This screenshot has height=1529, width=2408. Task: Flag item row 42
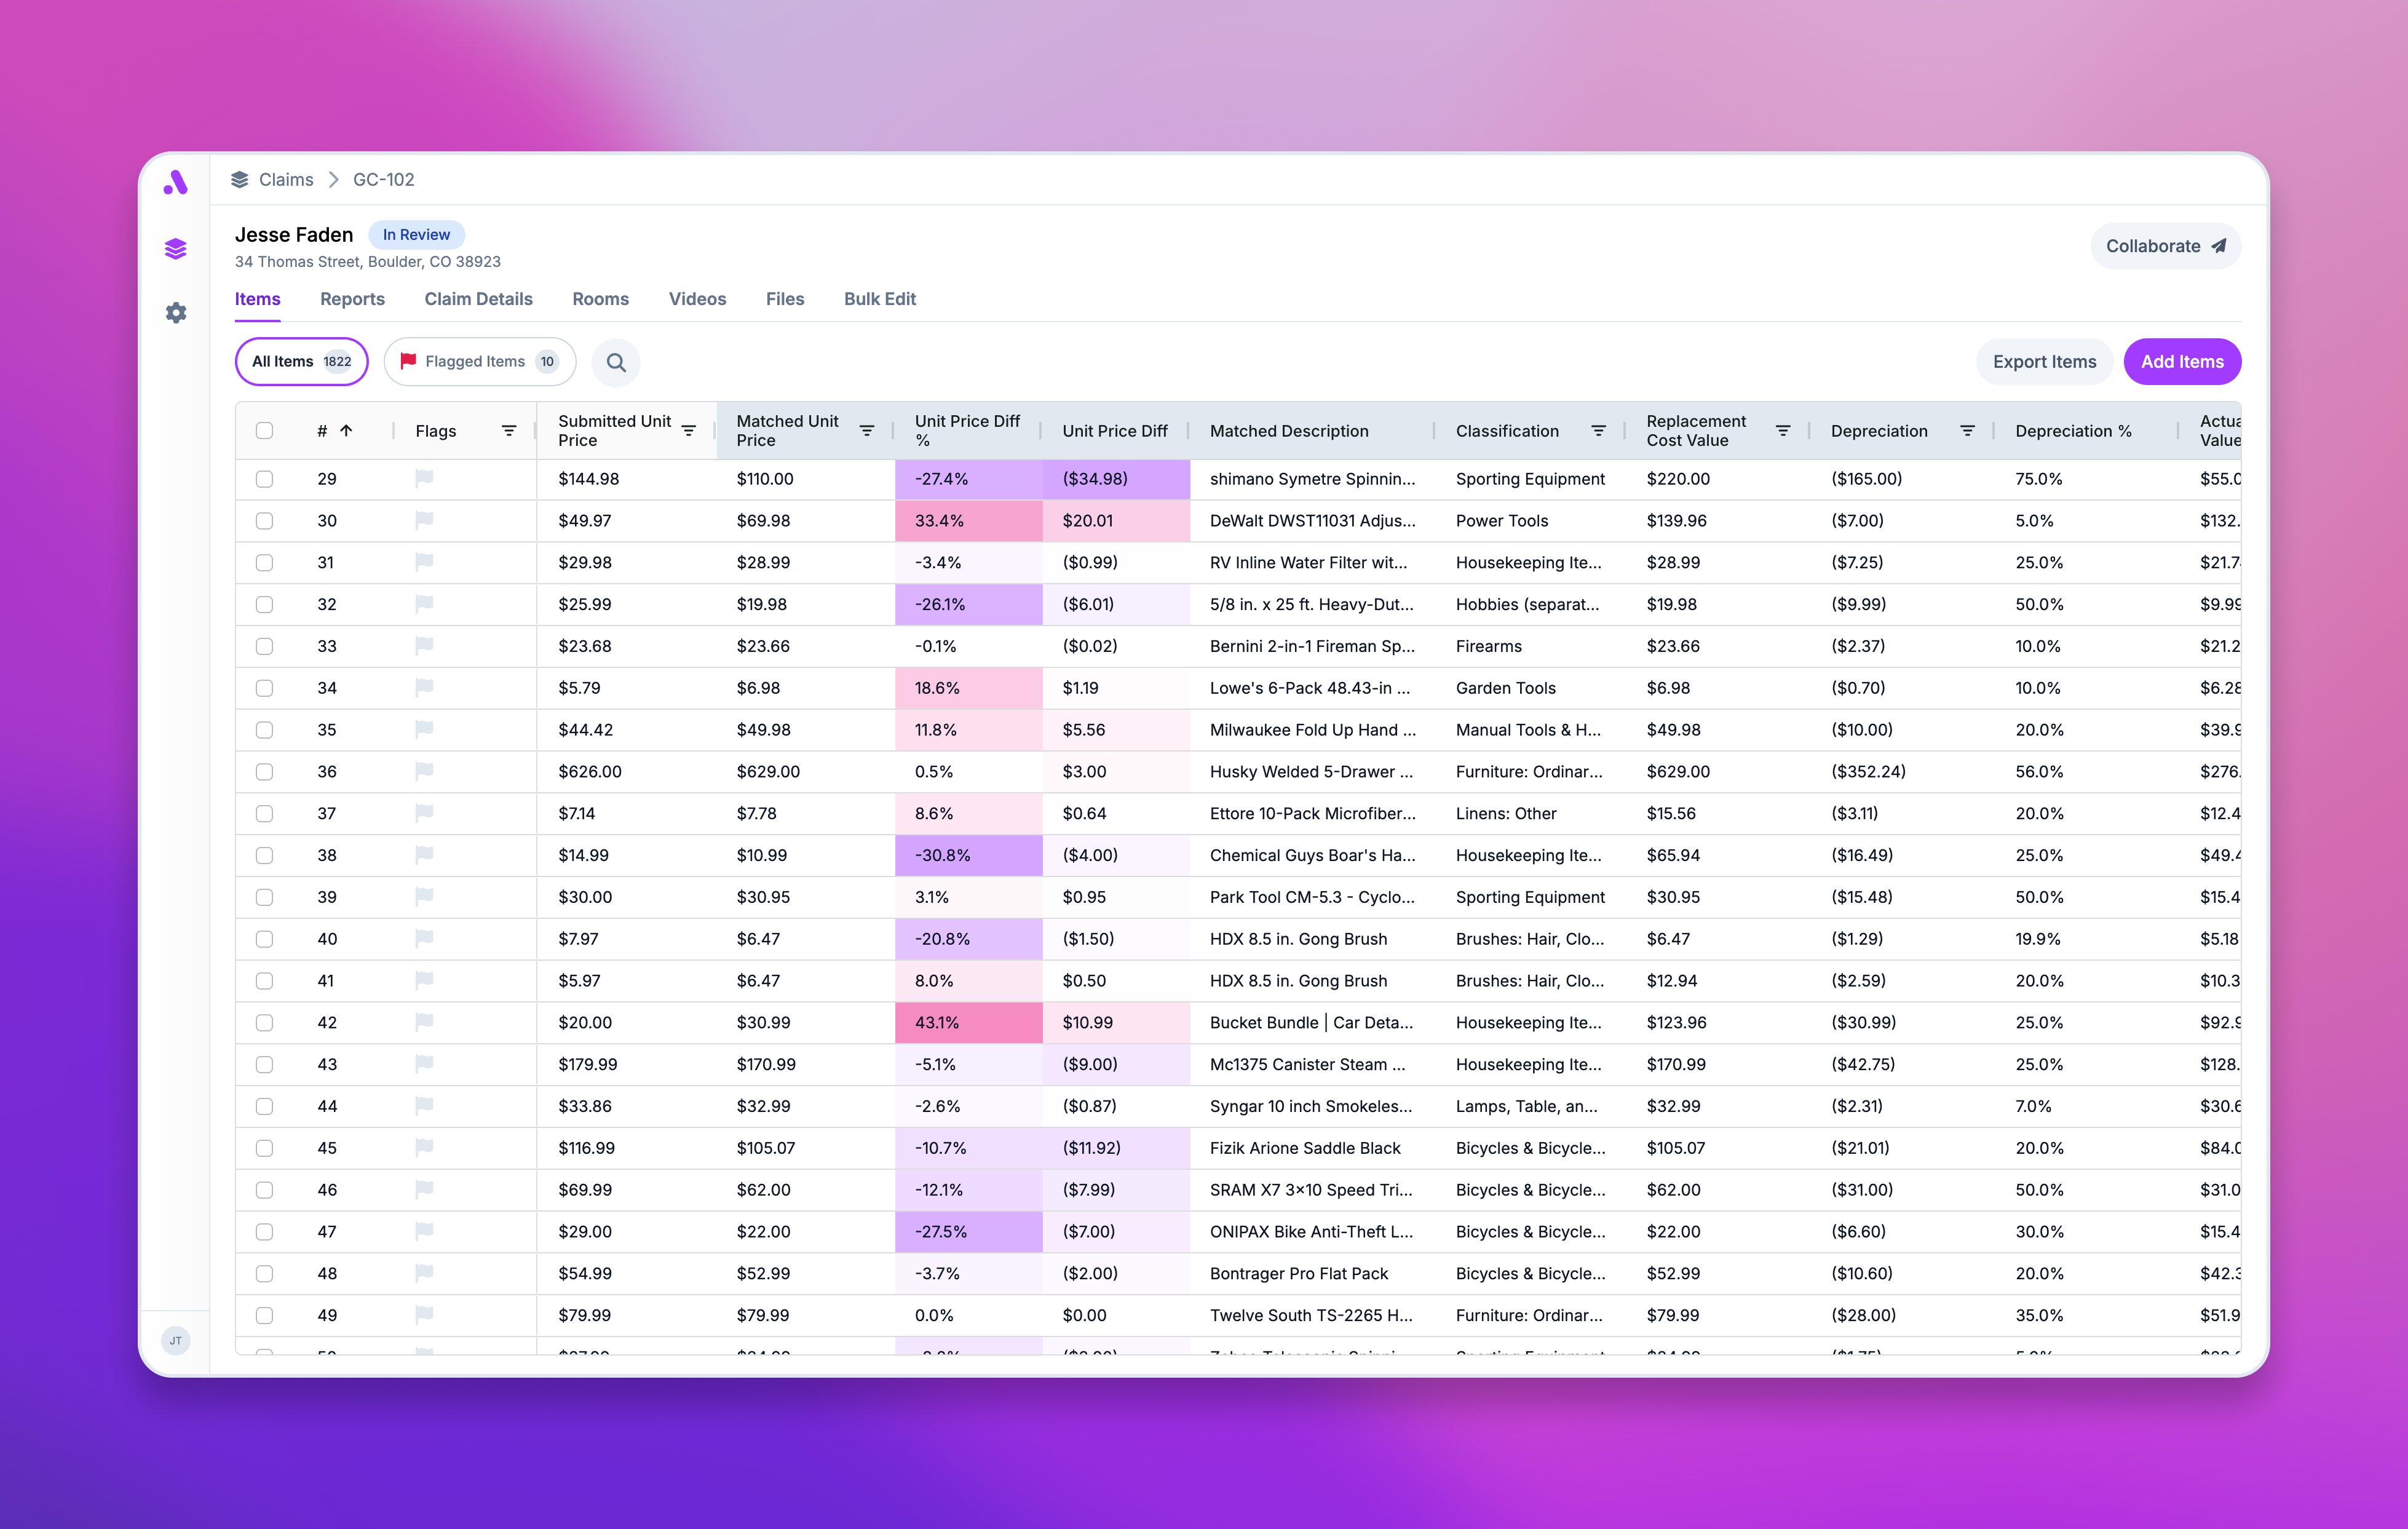pyautogui.click(x=424, y=1022)
